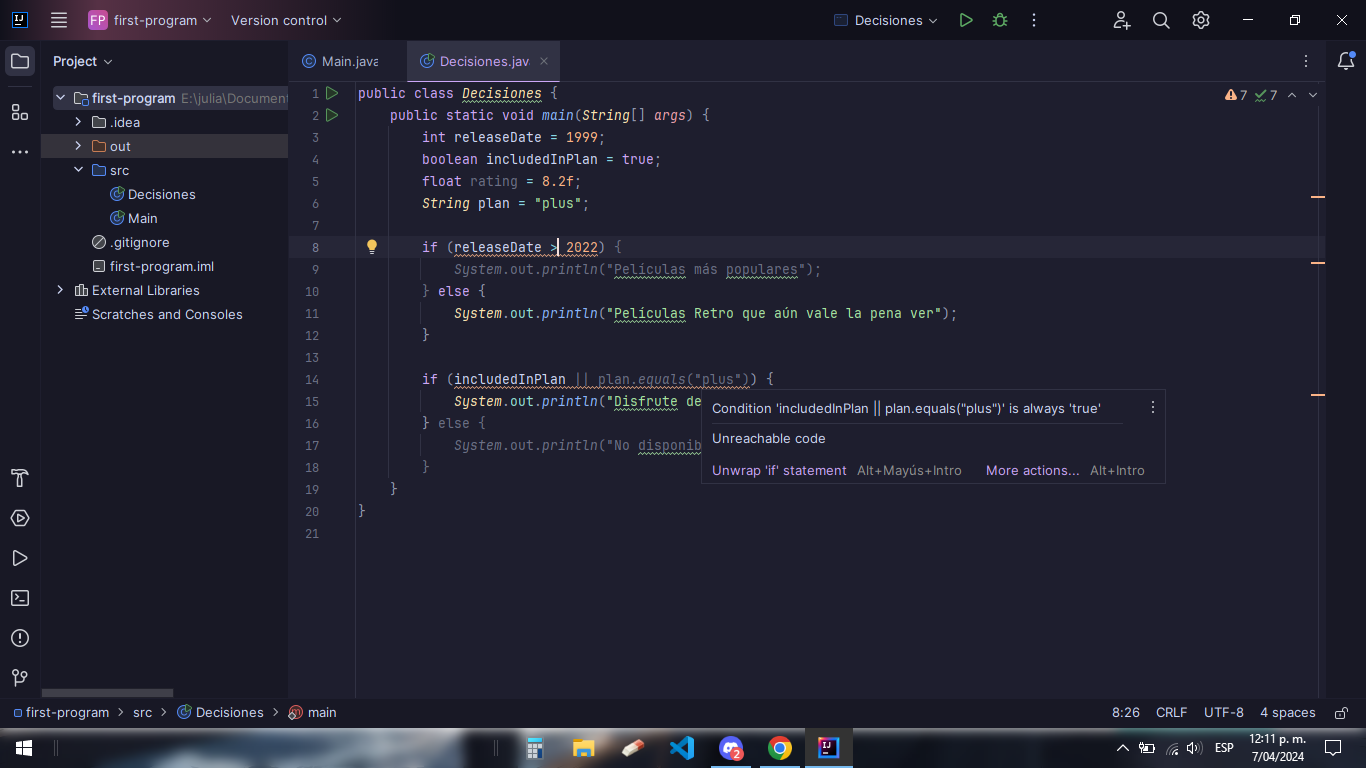
Task: Click project panel horizontal scrollbar
Action: [x=107, y=693]
